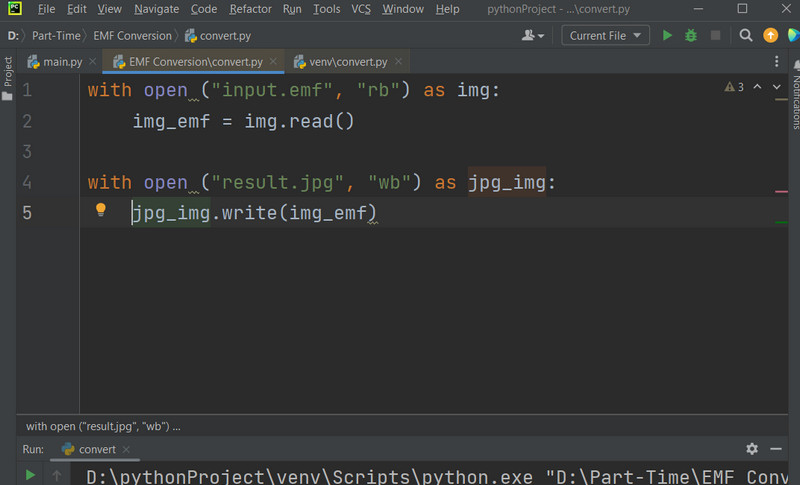Click the green stripe mark in scrollbar
800x485 pixels.
781,222
